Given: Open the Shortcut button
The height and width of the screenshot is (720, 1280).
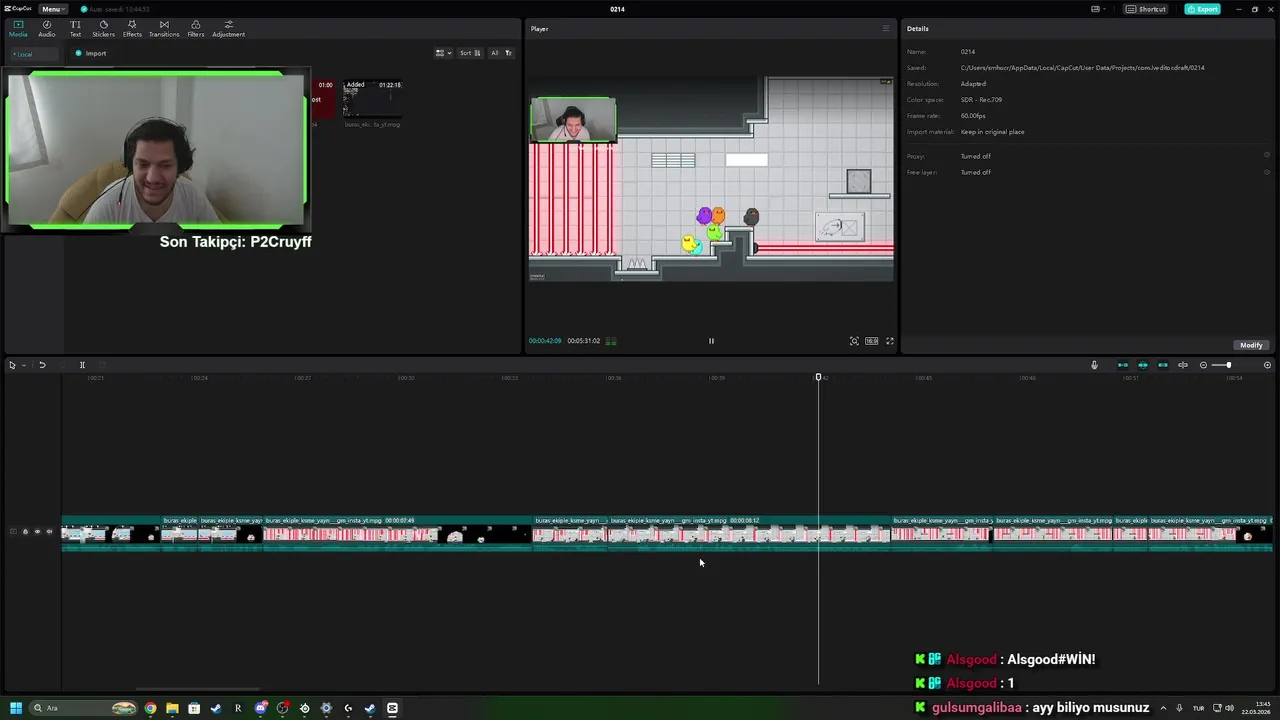Looking at the screenshot, I should click(x=1146, y=9).
